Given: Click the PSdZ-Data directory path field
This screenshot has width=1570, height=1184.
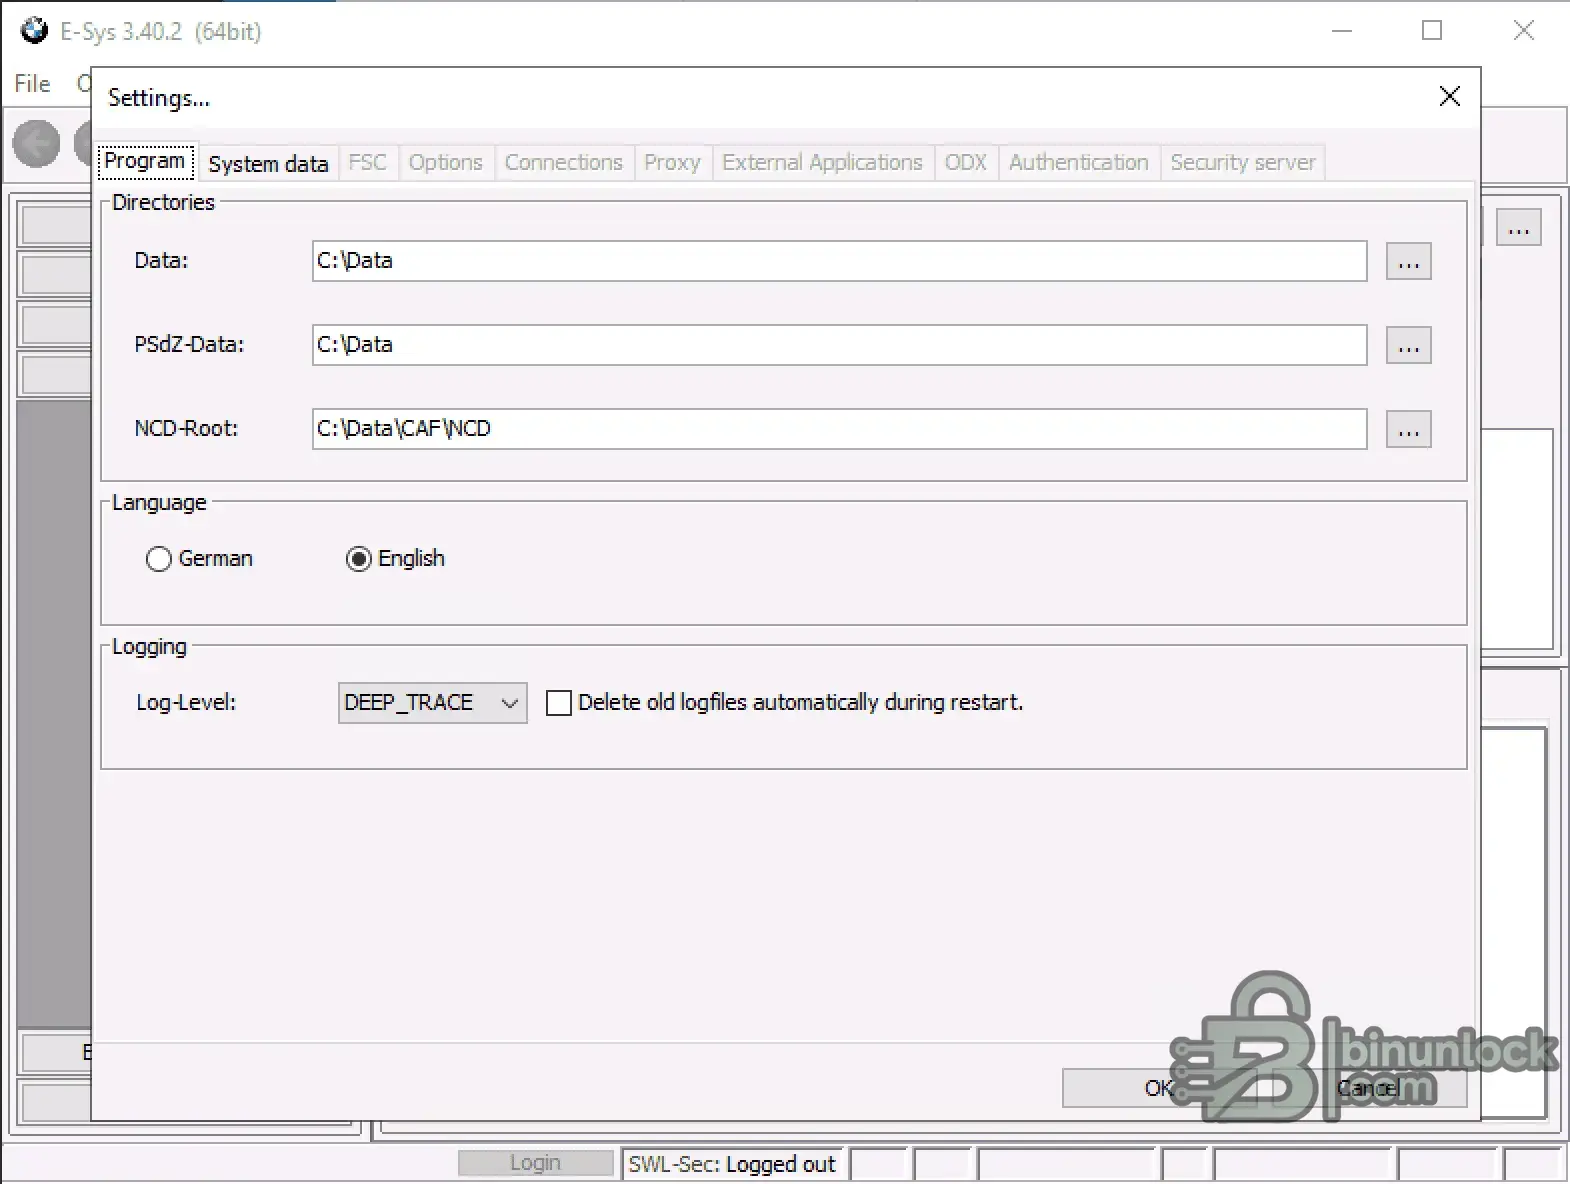Looking at the screenshot, I should (839, 345).
